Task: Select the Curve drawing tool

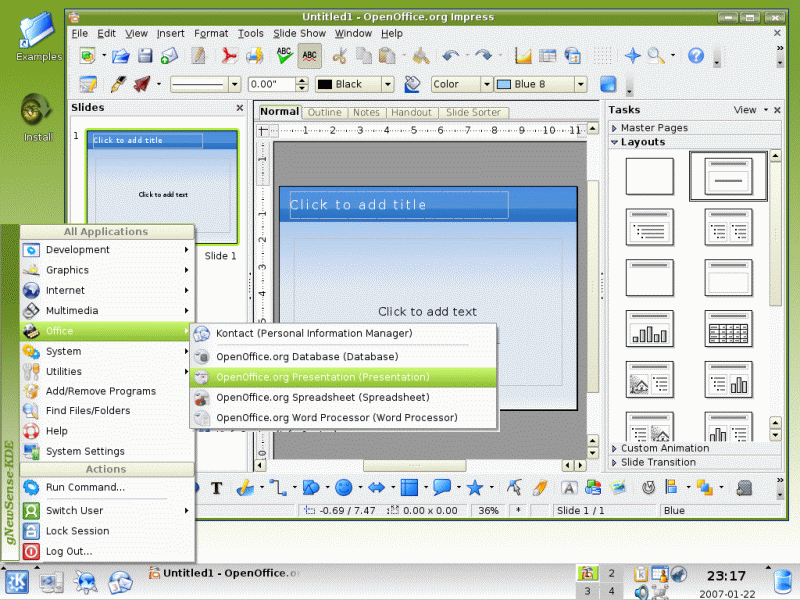Action: tap(245, 488)
